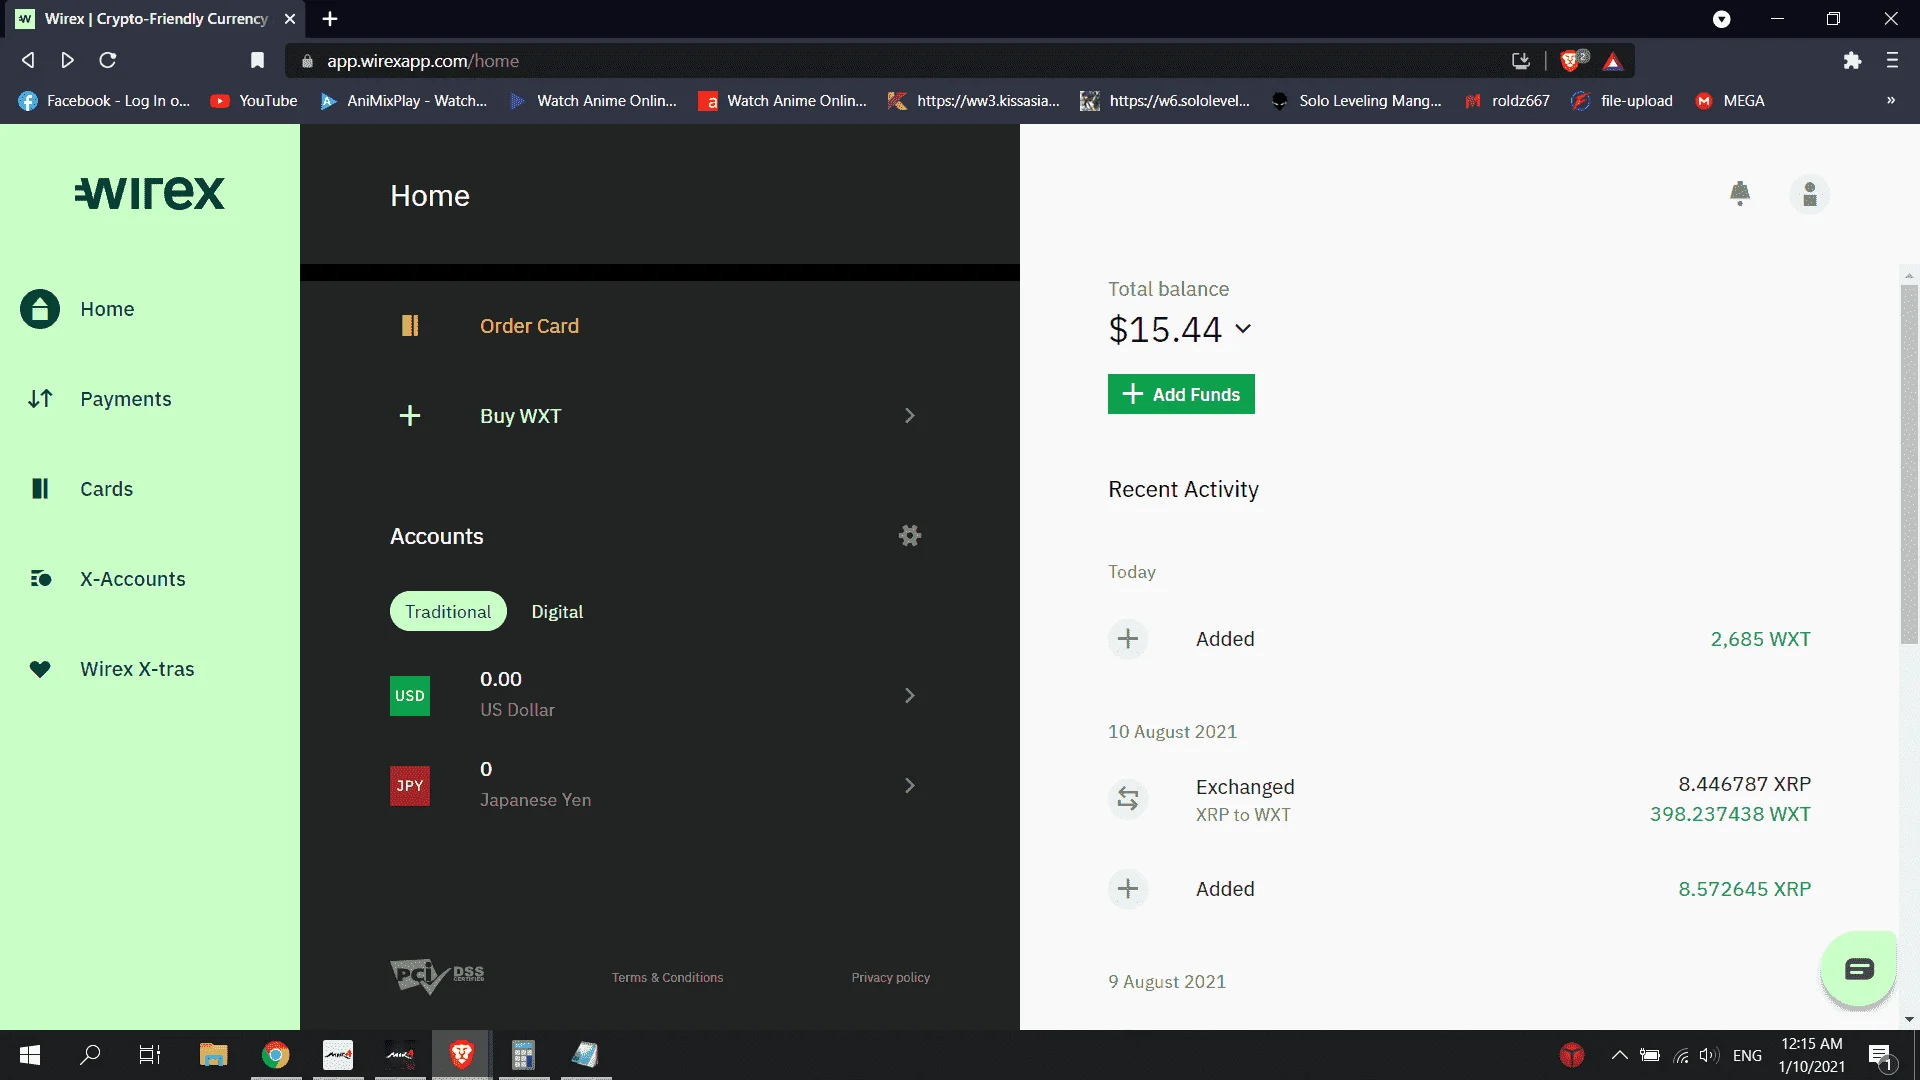The width and height of the screenshot is (1920, 1080).
Task: Open Payments in sidebar
Action: (126, 399)
